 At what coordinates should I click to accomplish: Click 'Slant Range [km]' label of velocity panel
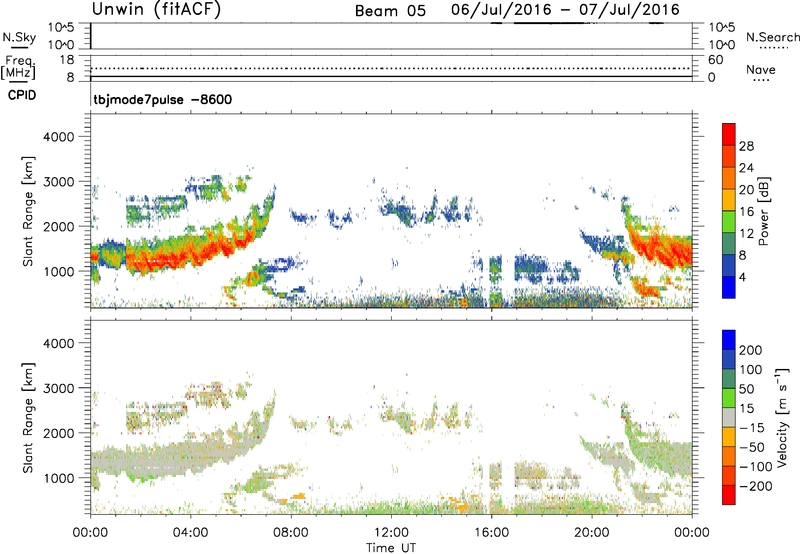(x=28, y=418)
